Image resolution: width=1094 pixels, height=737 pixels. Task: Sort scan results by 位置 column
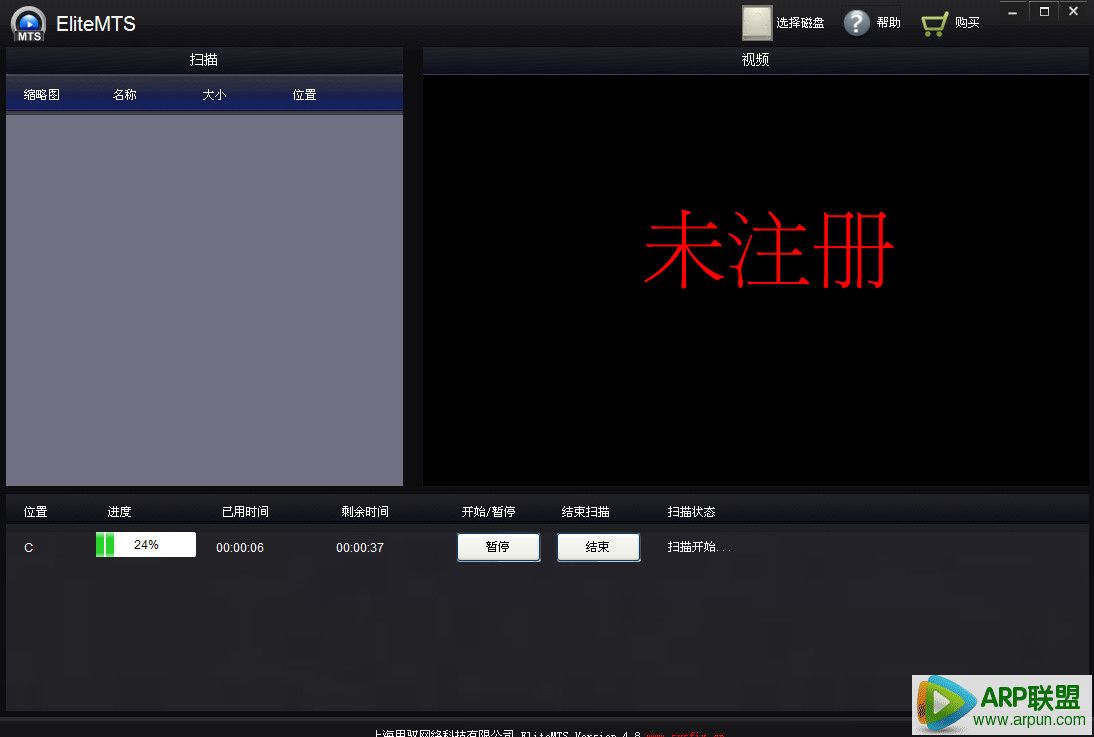(303, 94)
